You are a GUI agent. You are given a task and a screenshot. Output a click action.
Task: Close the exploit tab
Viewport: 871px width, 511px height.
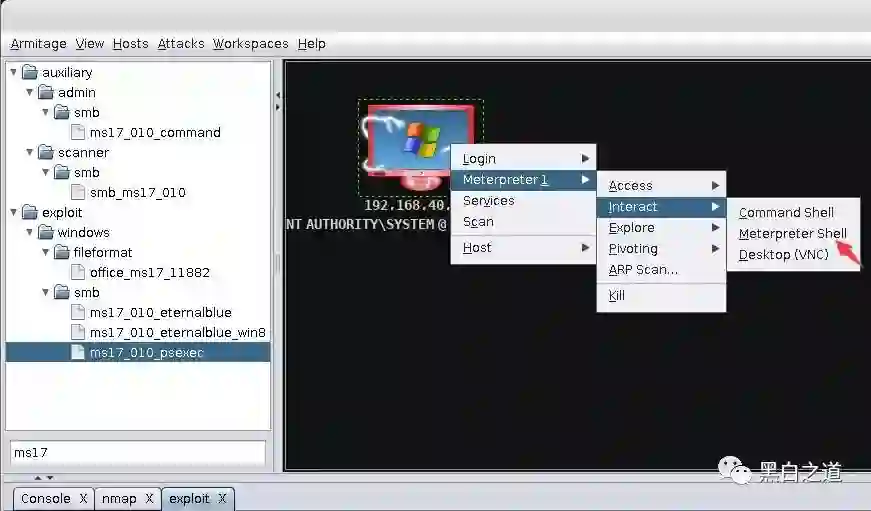pos(222,499)
